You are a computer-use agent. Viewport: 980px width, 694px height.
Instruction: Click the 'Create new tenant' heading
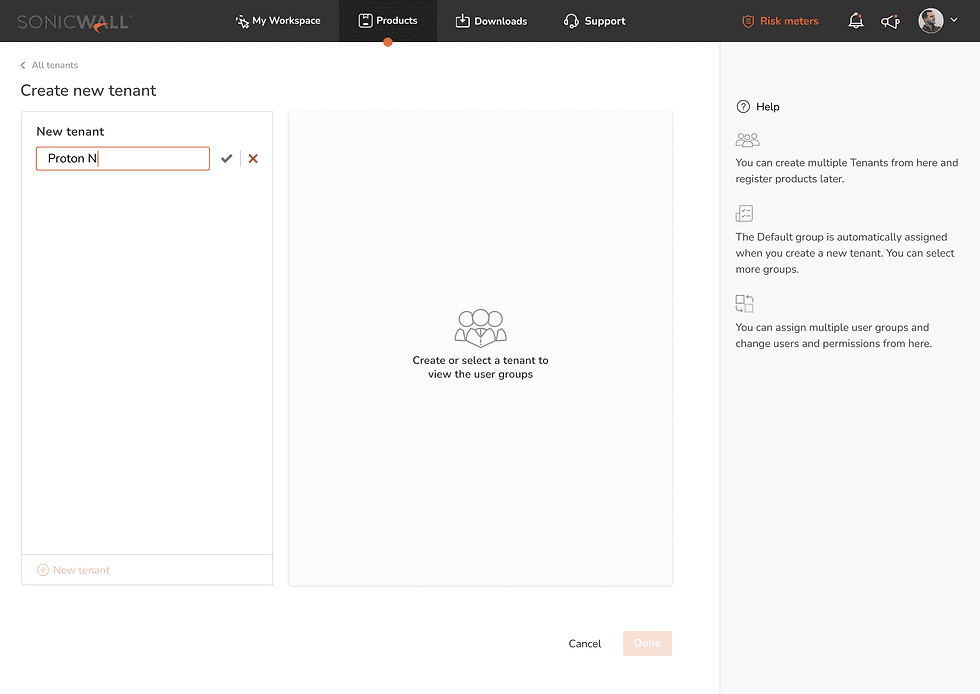coord(88,91)
